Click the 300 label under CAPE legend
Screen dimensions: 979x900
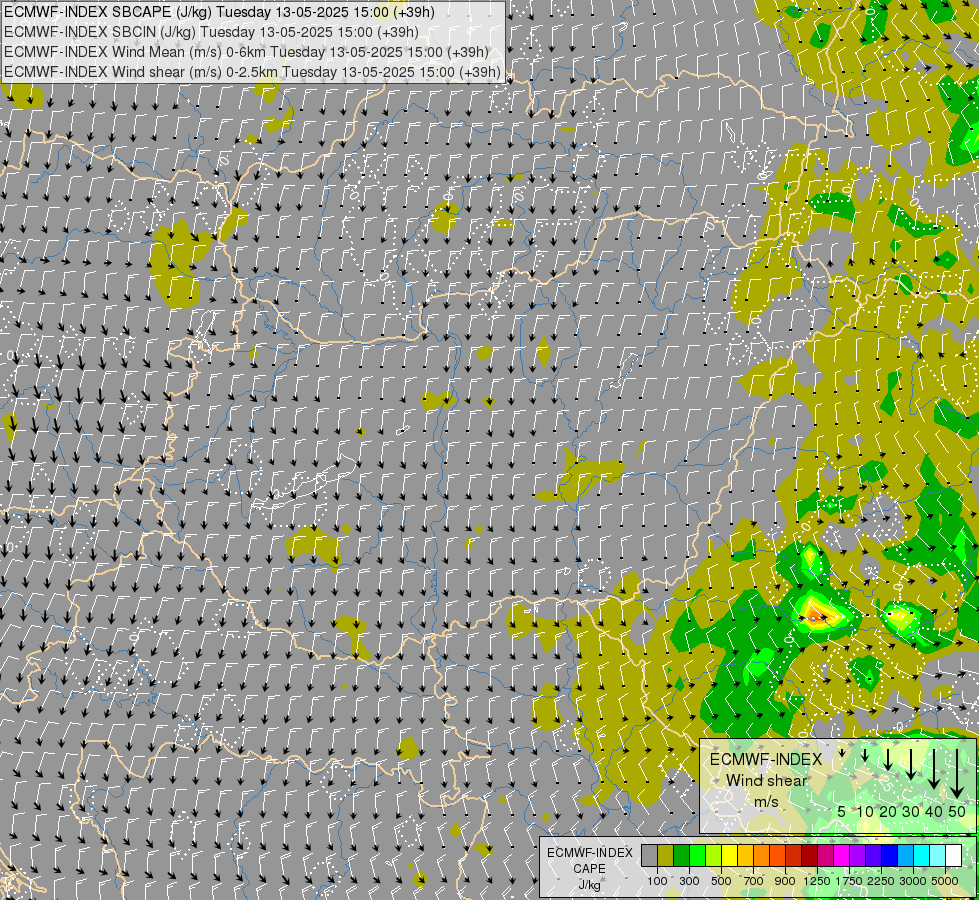coord(689,881)
